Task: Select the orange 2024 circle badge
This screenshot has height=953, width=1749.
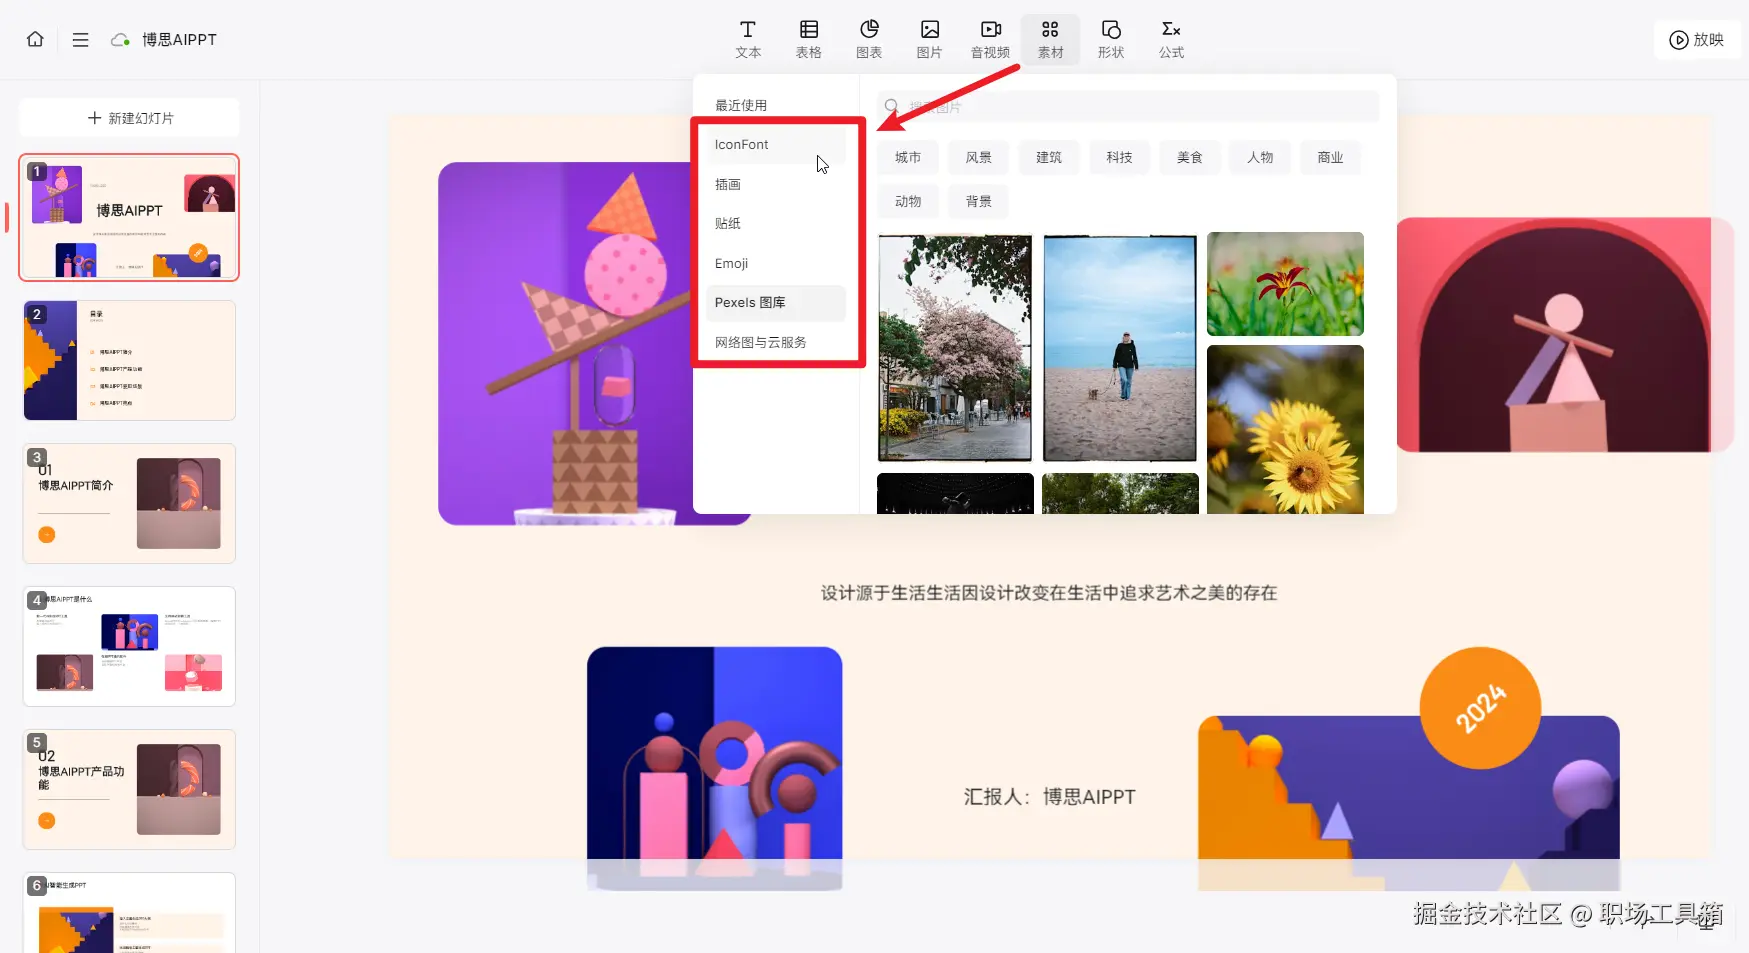Action: click(x=1480, y=708)
